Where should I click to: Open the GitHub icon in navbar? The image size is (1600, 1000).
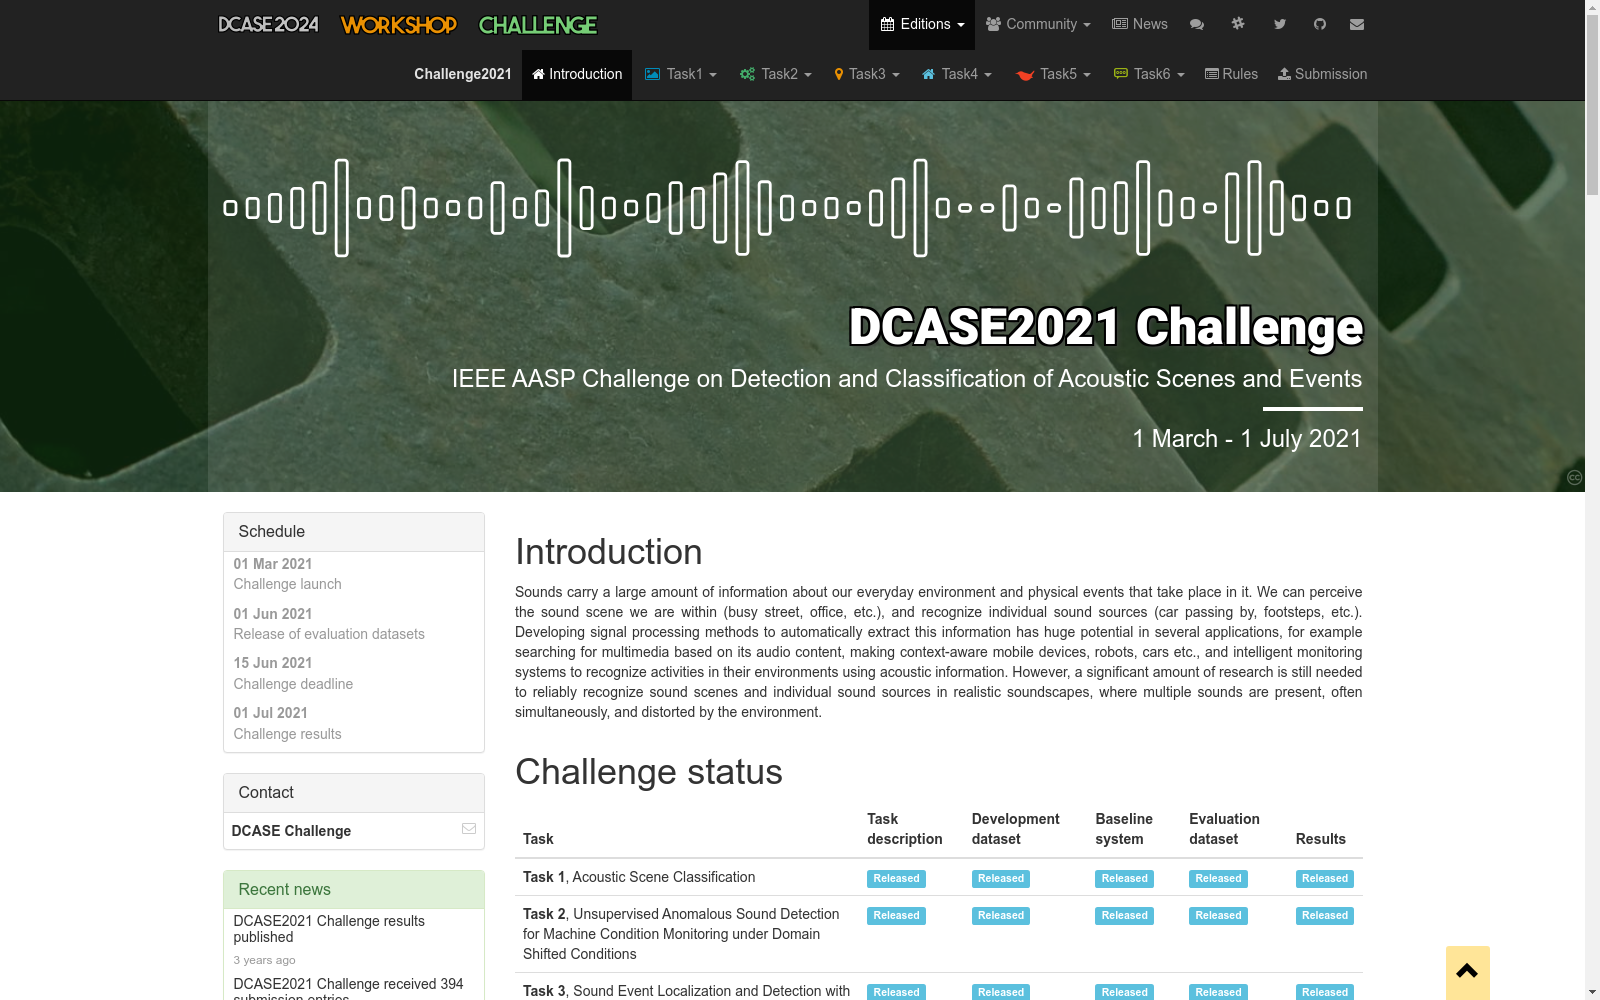coord(1320,24)
